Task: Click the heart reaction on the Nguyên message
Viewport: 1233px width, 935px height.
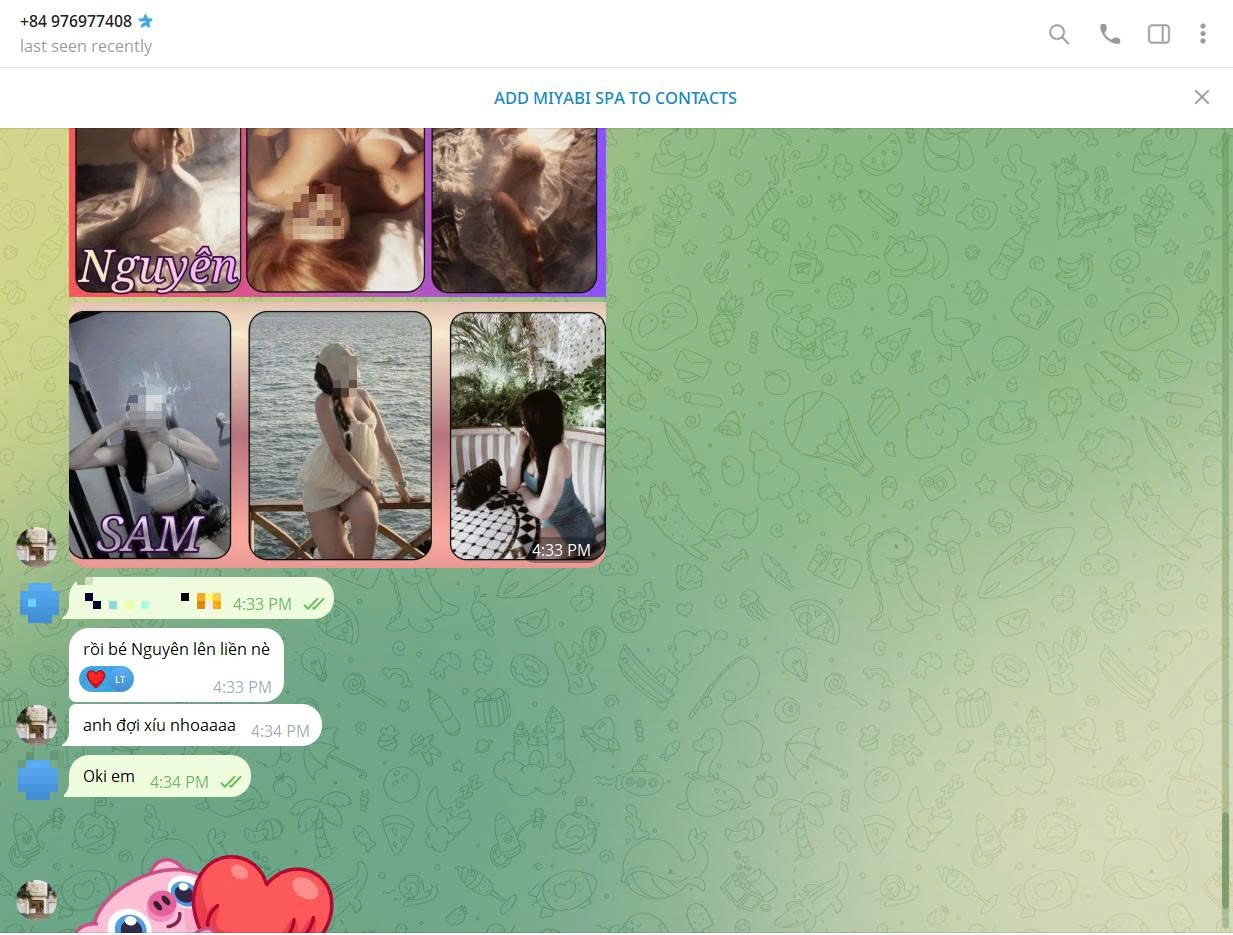Action: click(x=106, y=679)
